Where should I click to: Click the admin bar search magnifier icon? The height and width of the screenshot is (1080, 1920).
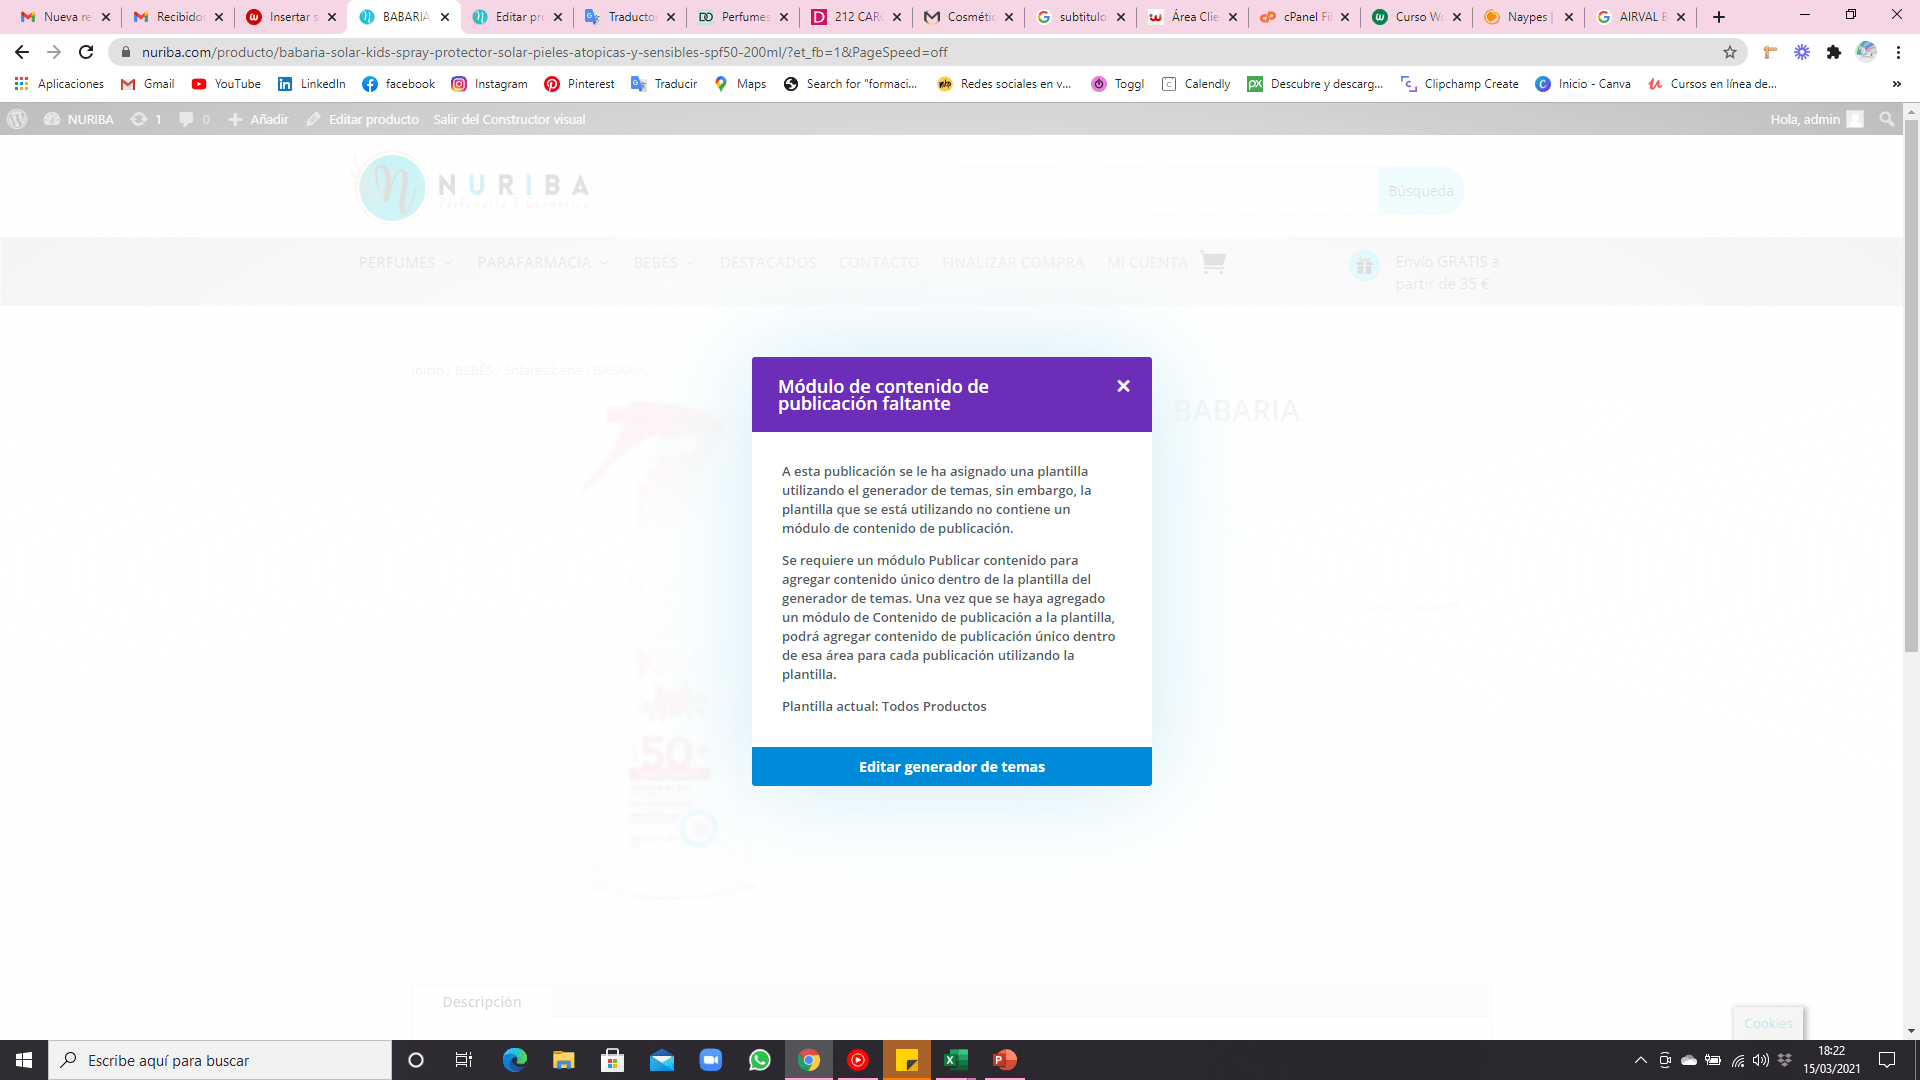coord(1887,119)
